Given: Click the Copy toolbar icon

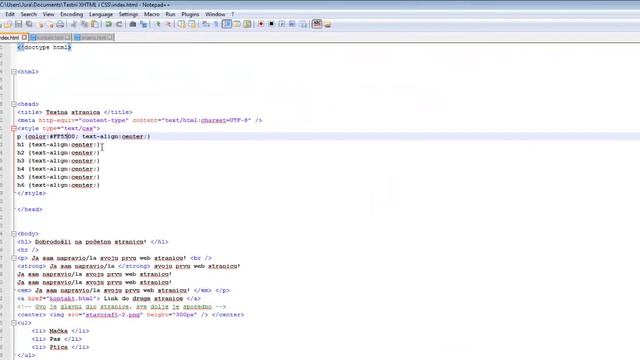Looking at the screenshot, I should pyautogui.click(x=84, y=24).
